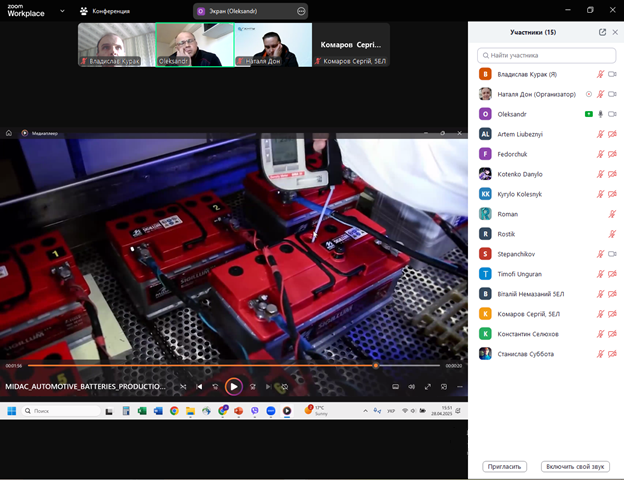Select the Экран (Oleksandr) shared screen pill

point(250,12)
